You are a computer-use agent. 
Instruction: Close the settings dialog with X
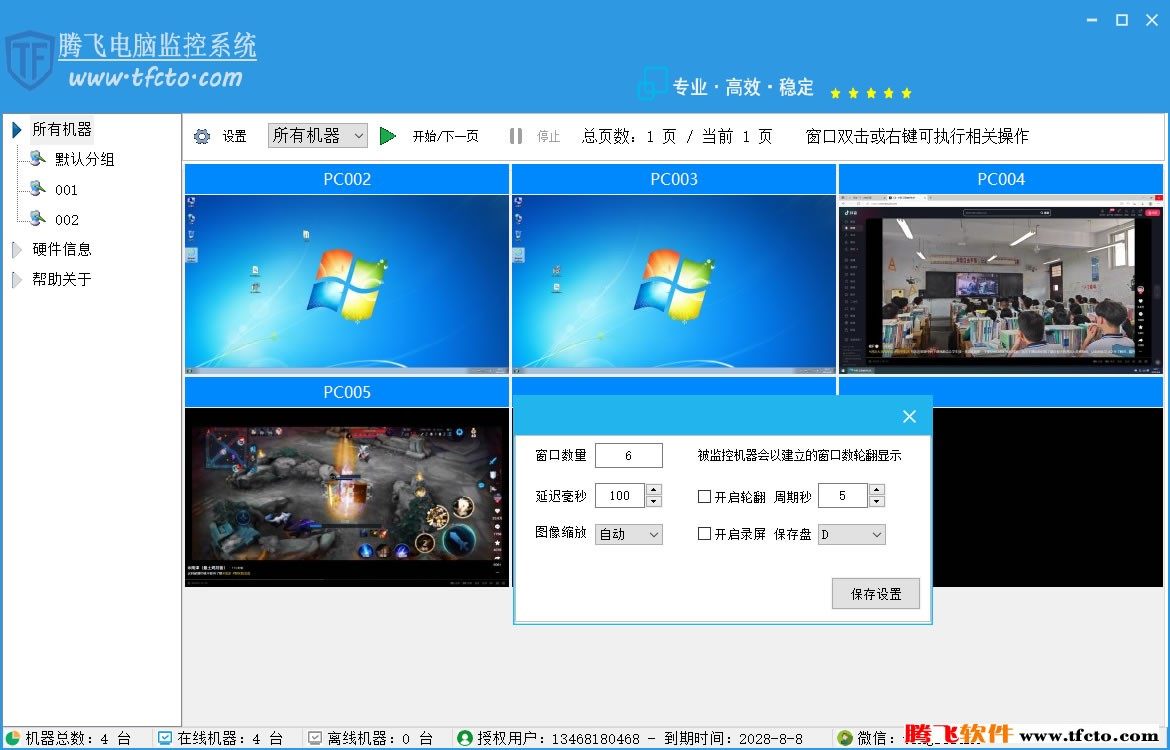pos(909,416)
